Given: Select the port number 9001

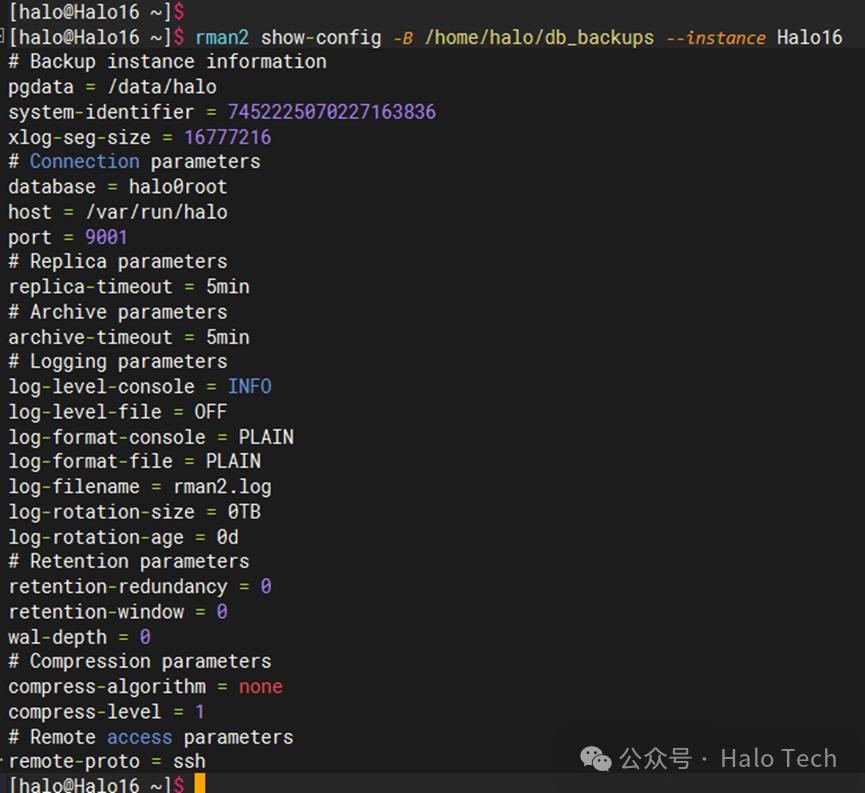Looking at the screenshot, I should tap(106, 237).
